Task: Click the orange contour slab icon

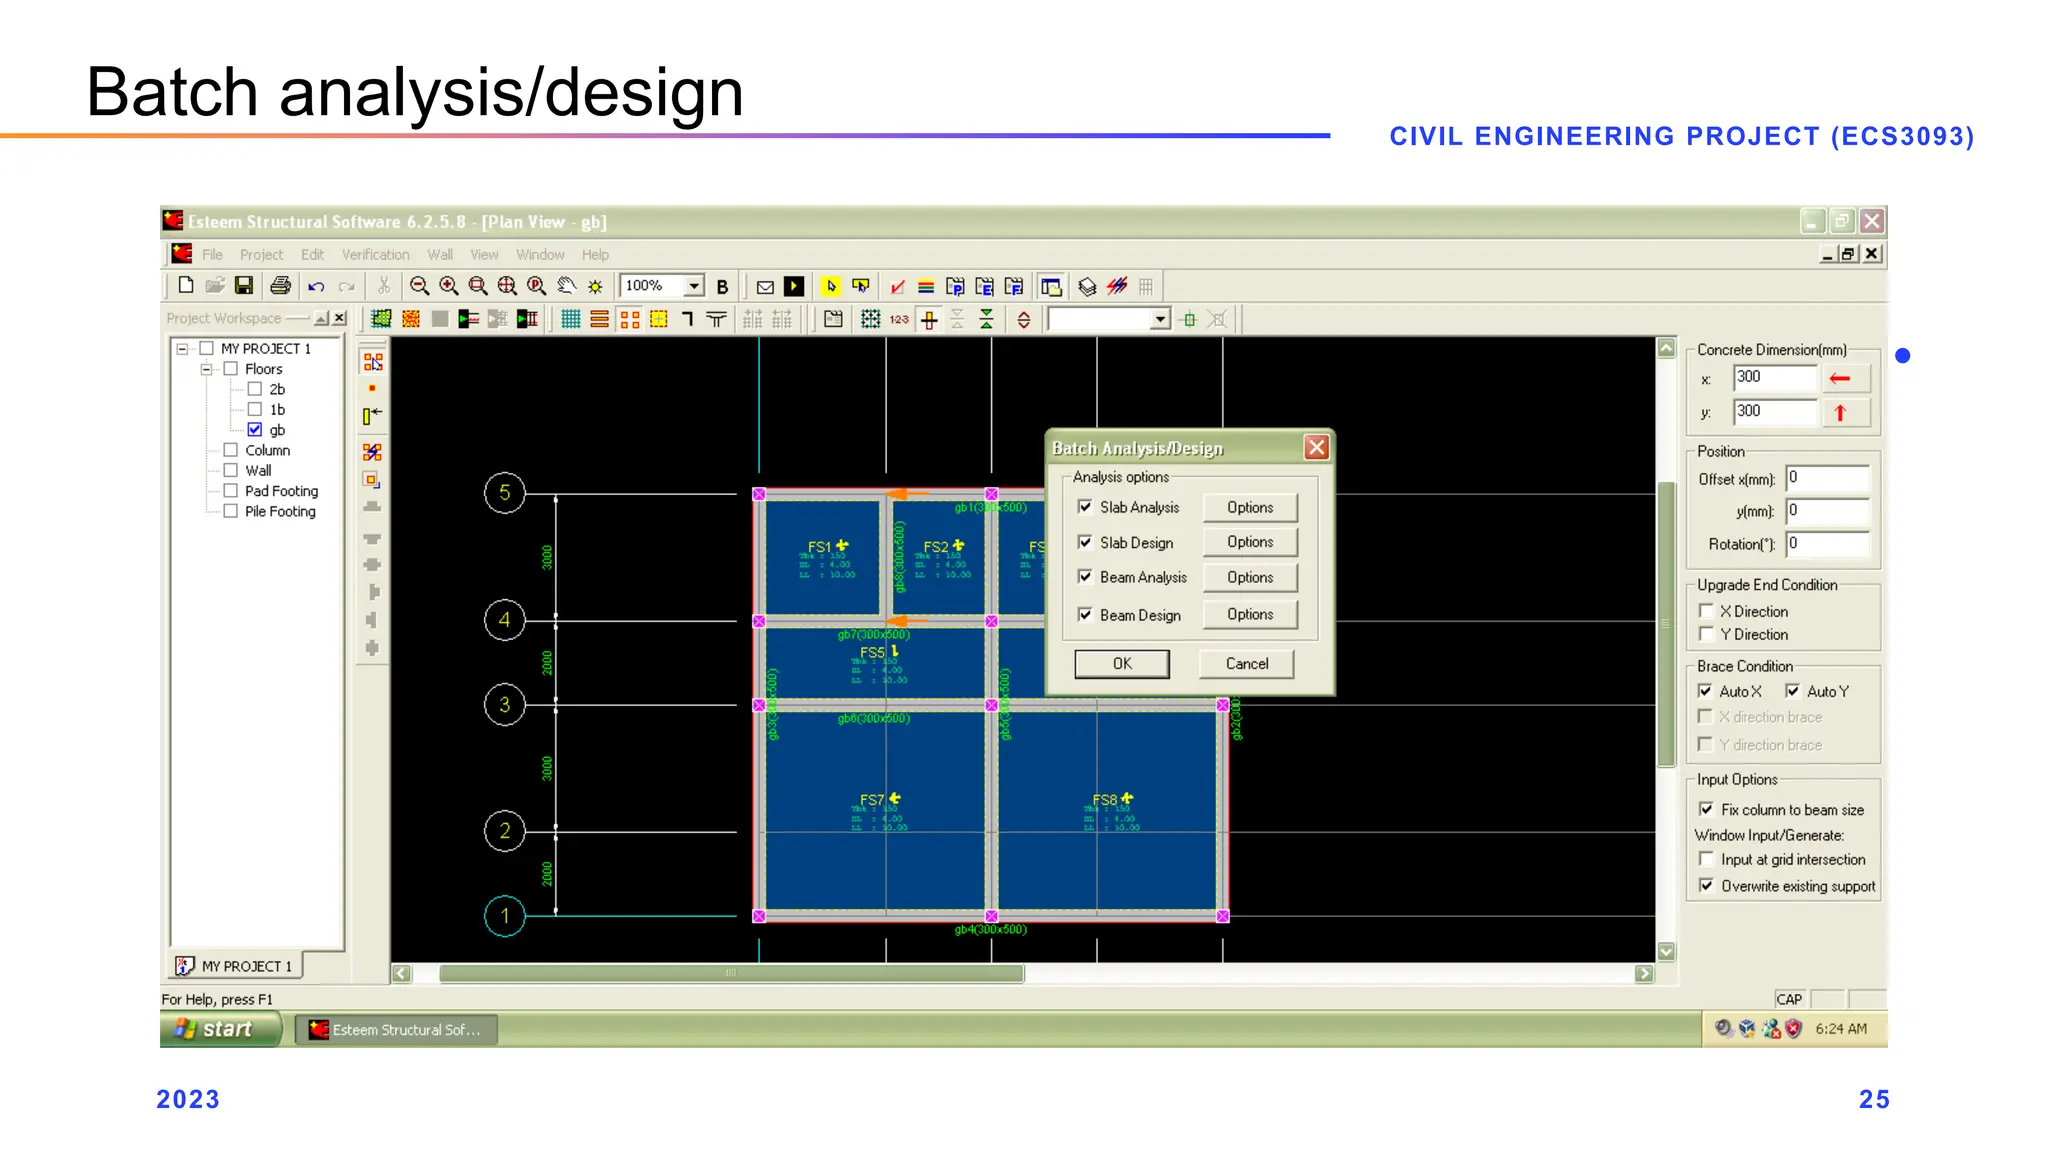Action: tap(410, 319)
